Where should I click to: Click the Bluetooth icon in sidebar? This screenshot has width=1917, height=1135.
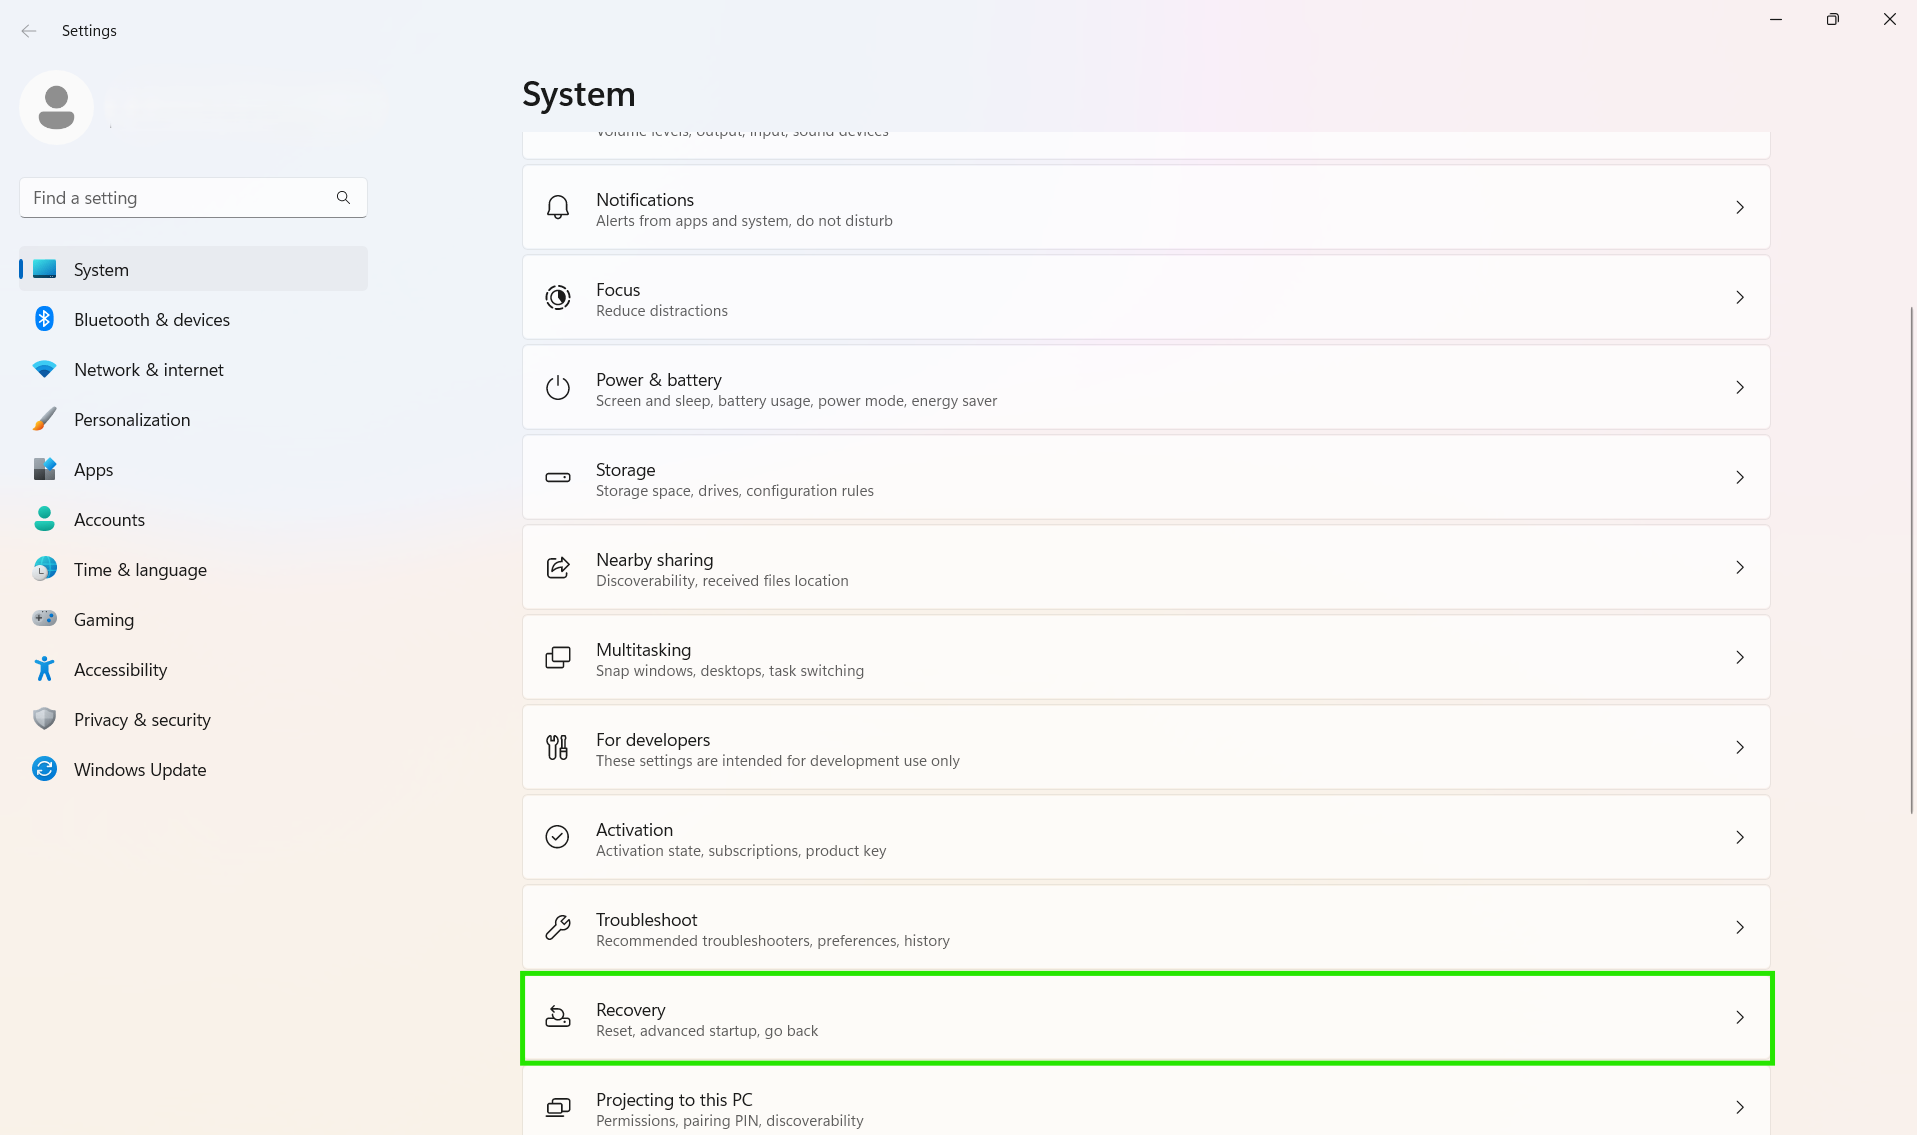[44, 319]
